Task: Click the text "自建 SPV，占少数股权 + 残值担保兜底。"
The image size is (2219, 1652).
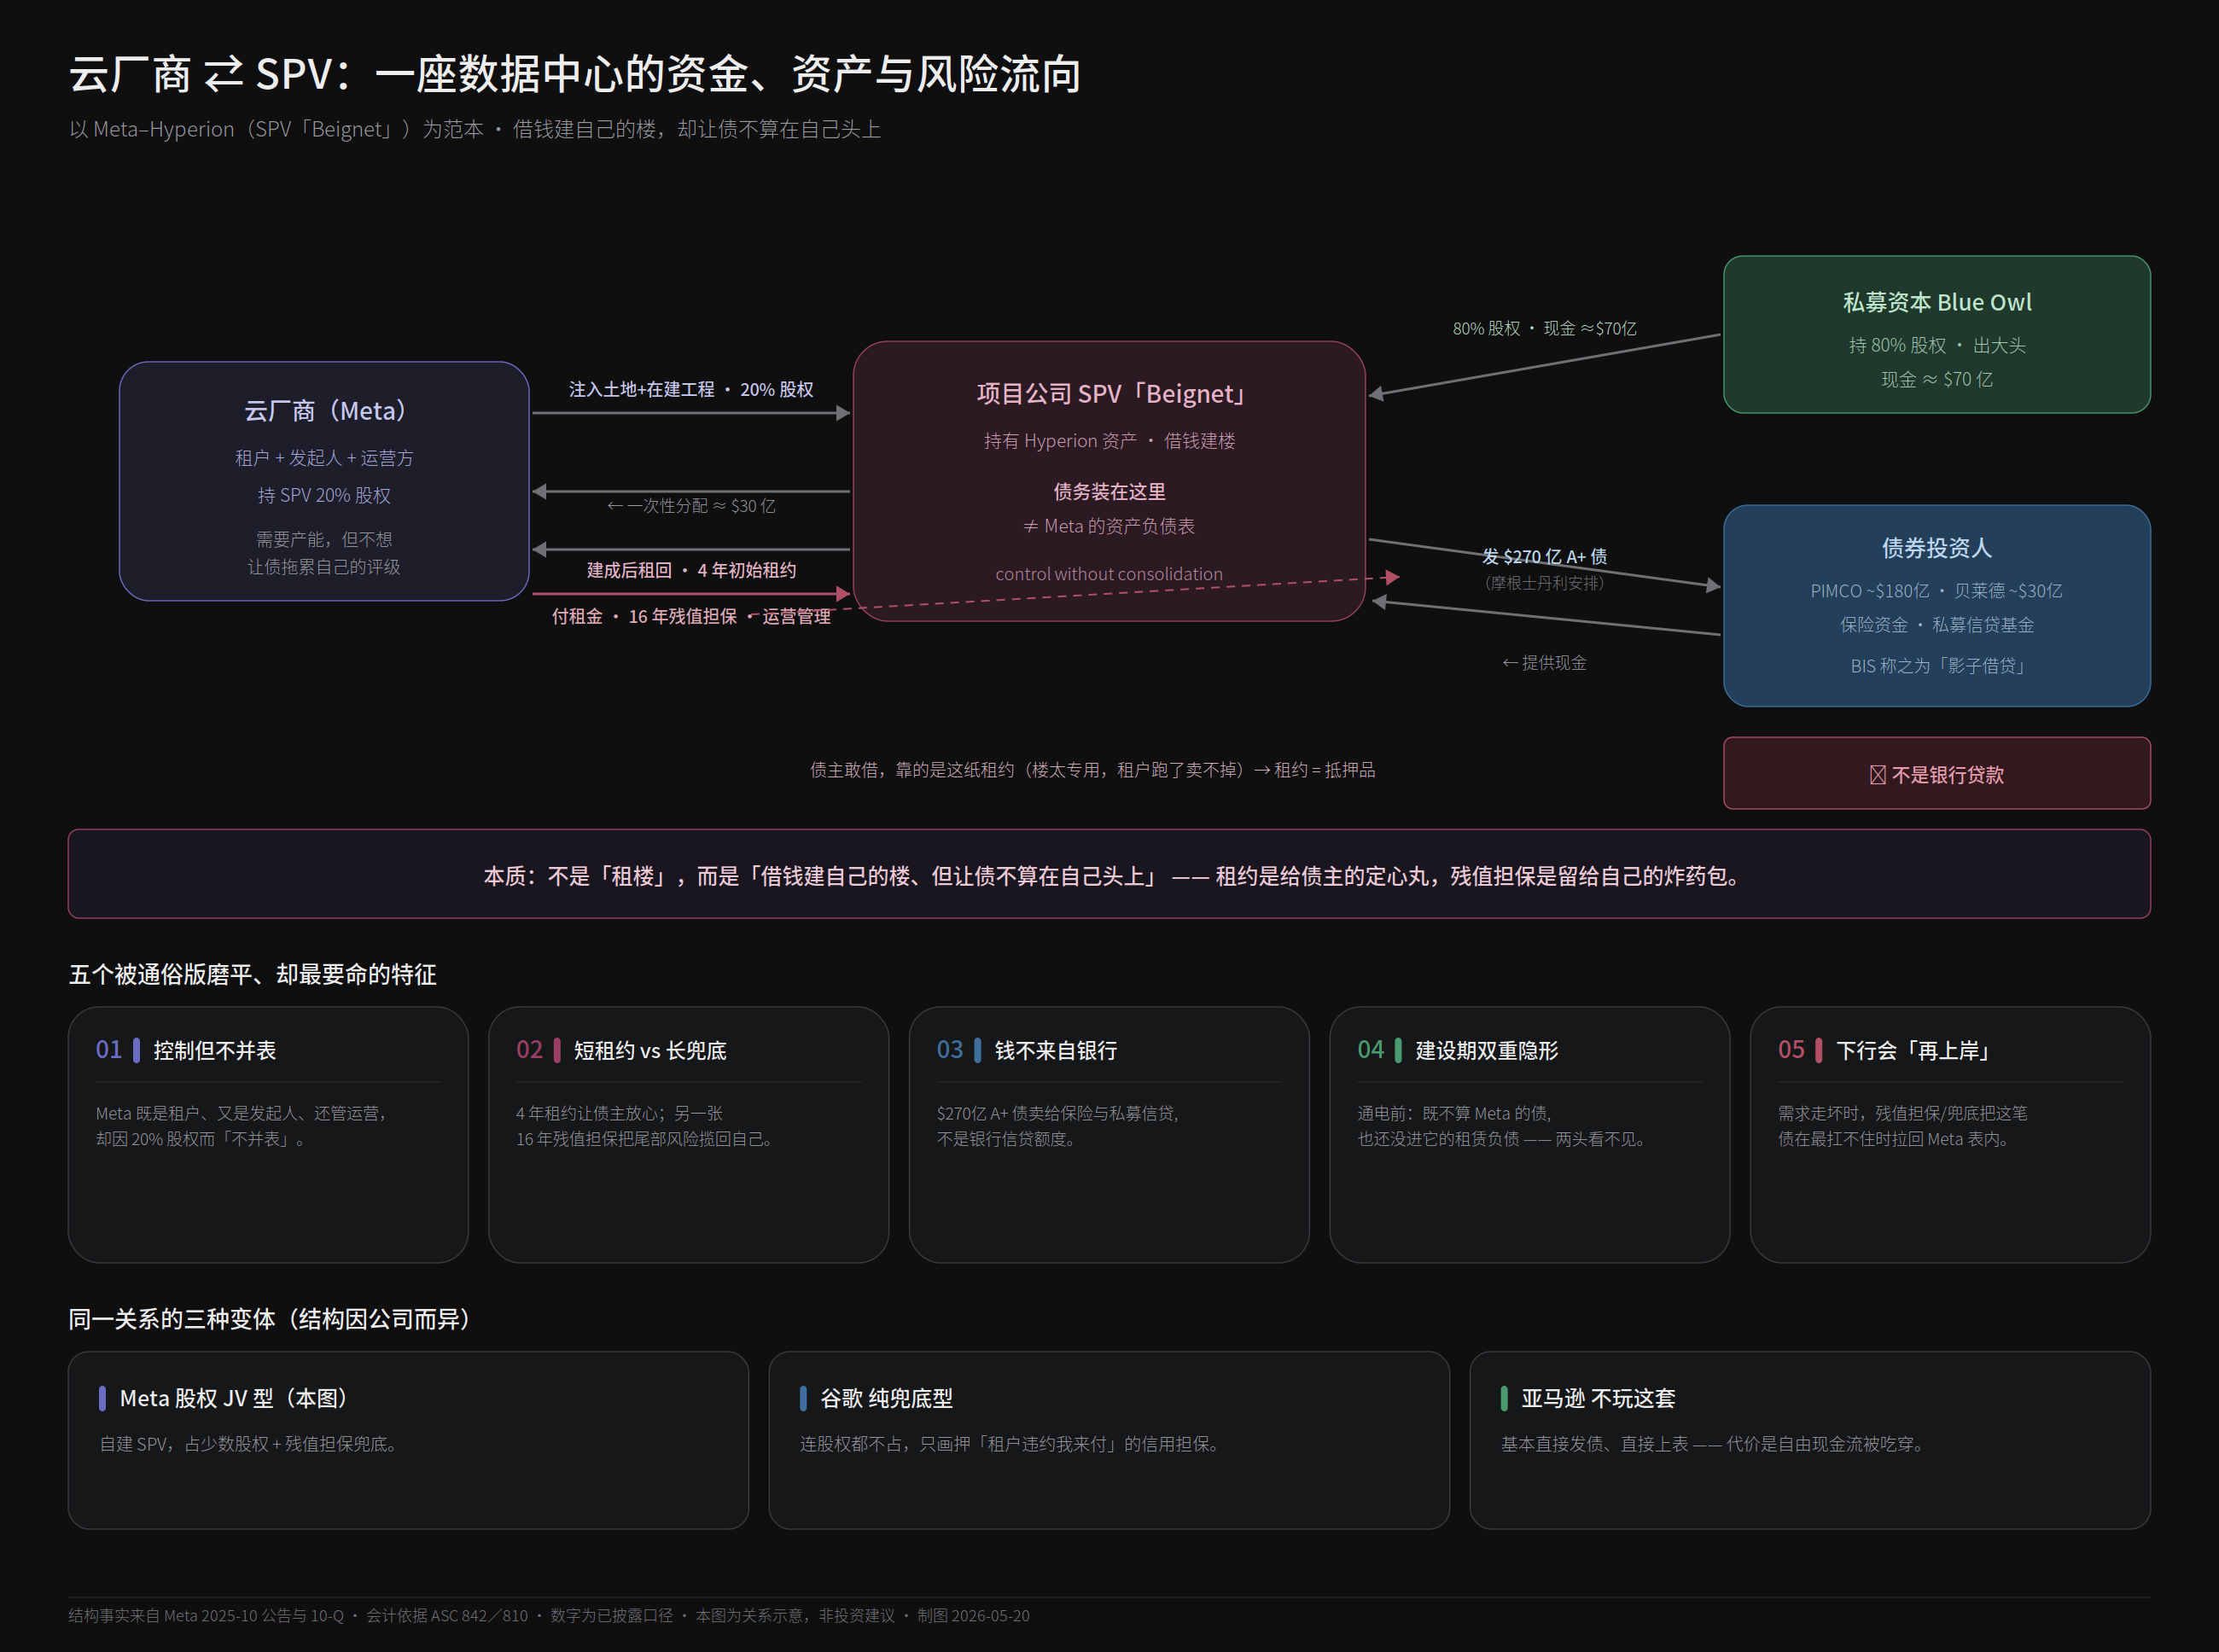Action: point(250,1445)
